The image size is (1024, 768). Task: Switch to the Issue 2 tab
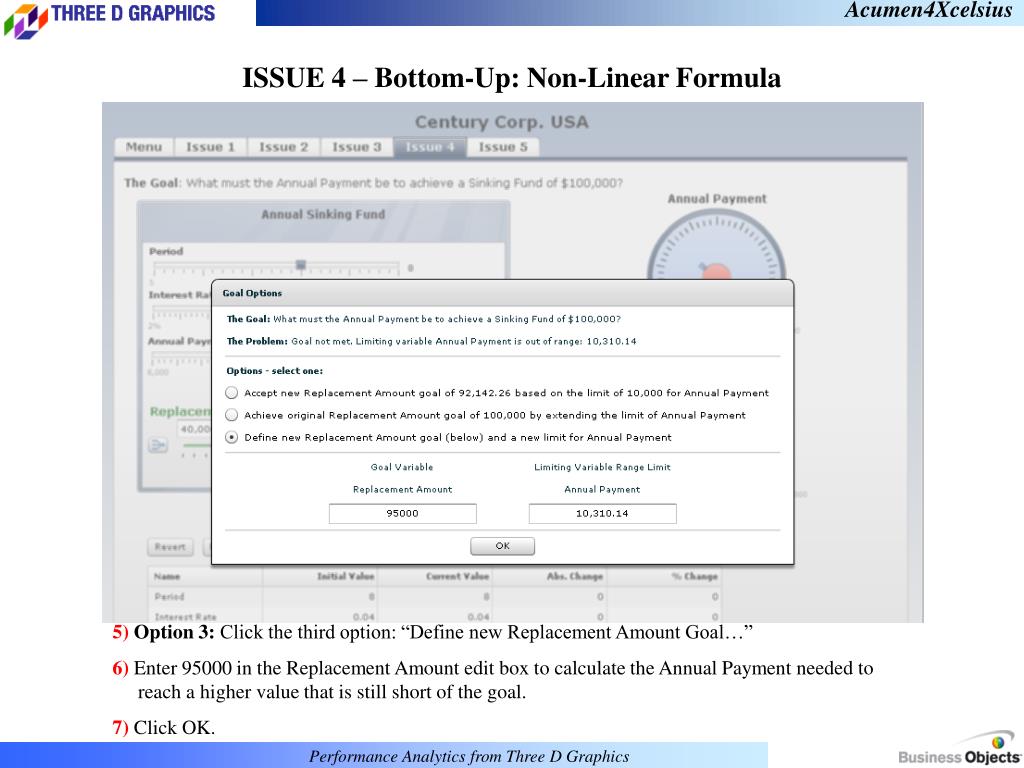click(283, 147)
